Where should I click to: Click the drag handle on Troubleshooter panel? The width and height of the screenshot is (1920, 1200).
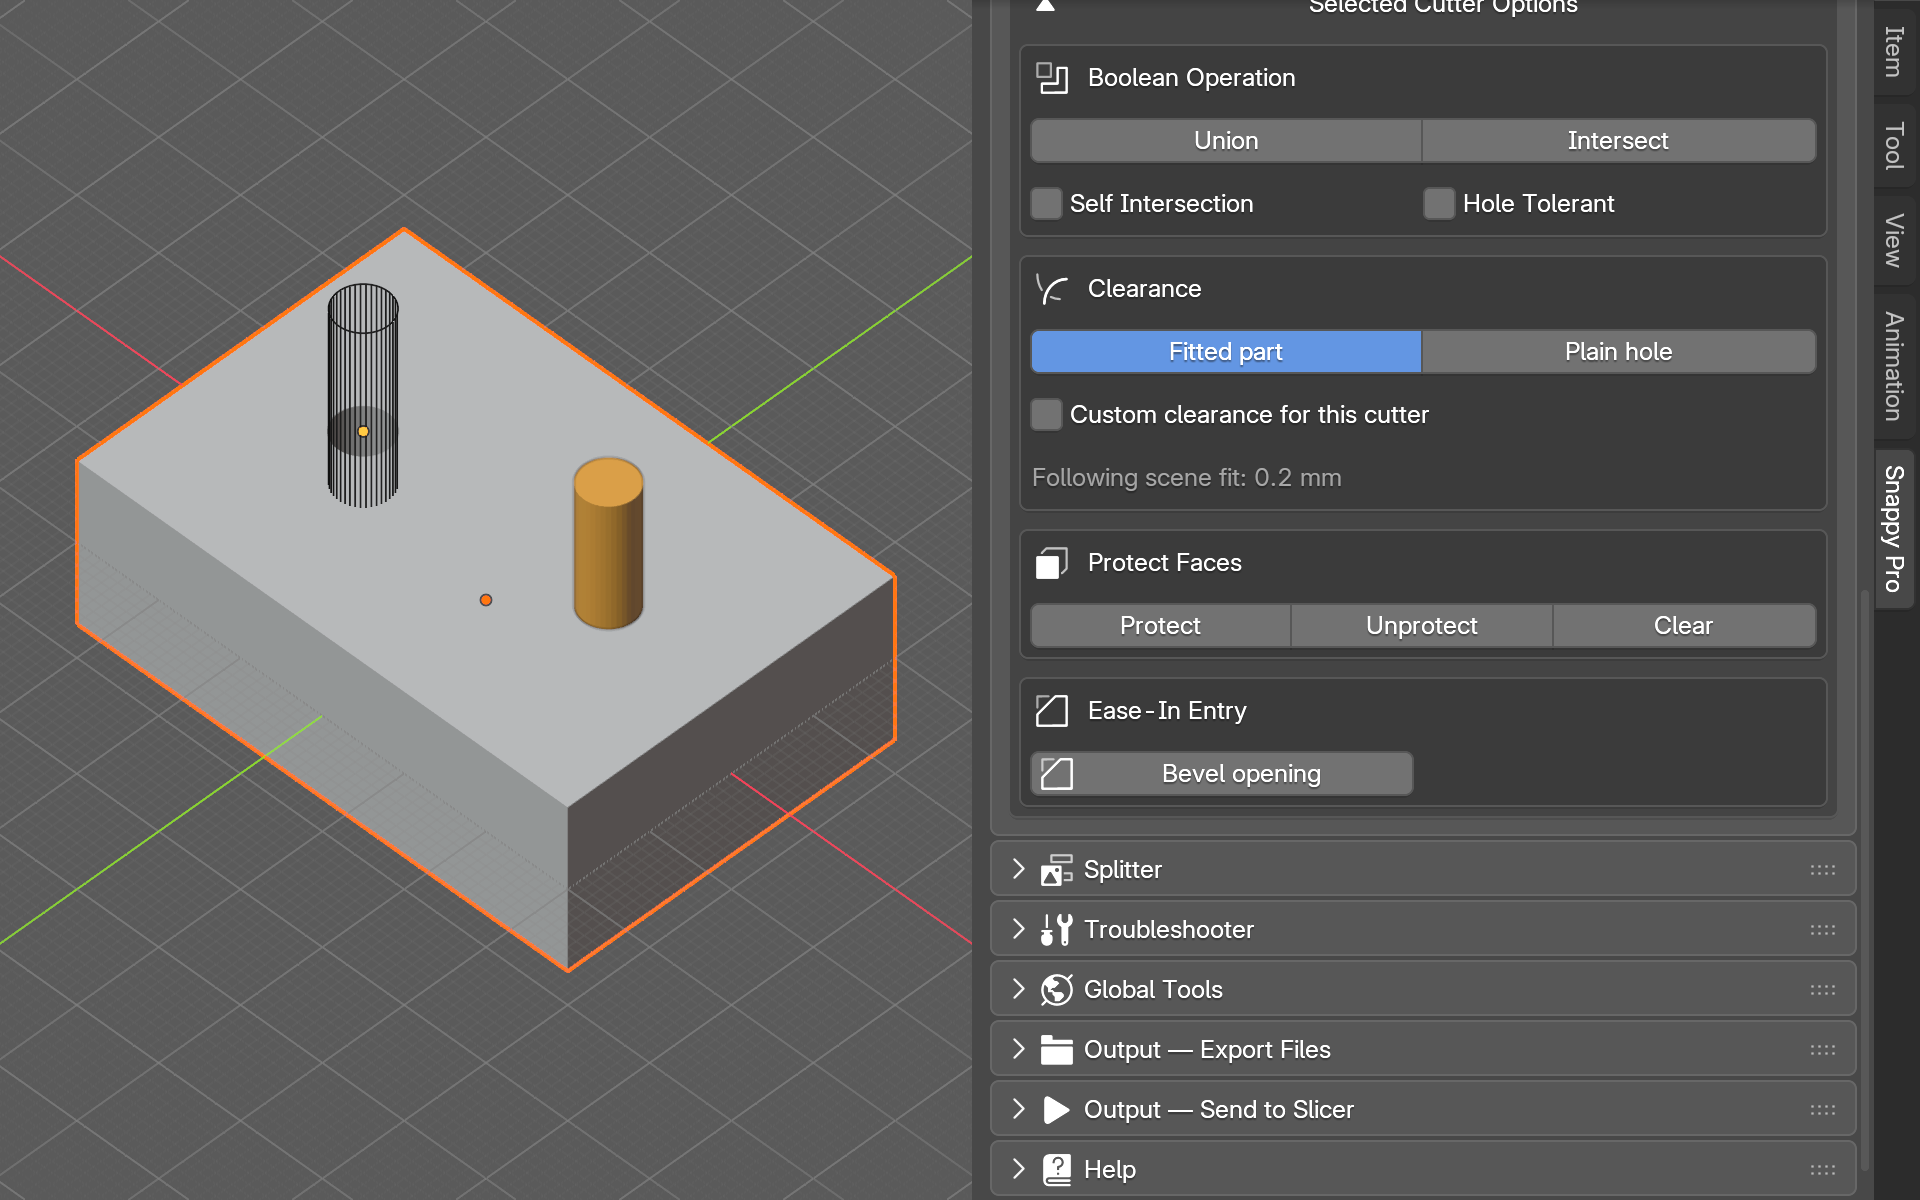[1822, 930]
